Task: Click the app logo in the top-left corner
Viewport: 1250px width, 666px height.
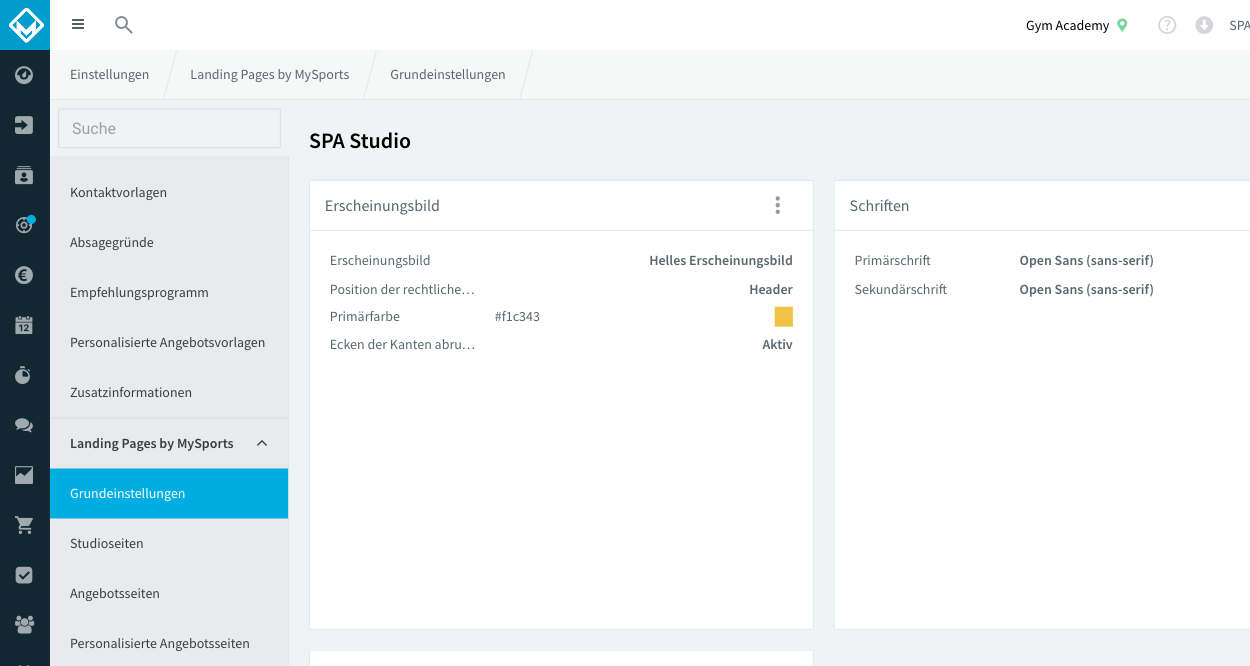Action: pos(25,25)
